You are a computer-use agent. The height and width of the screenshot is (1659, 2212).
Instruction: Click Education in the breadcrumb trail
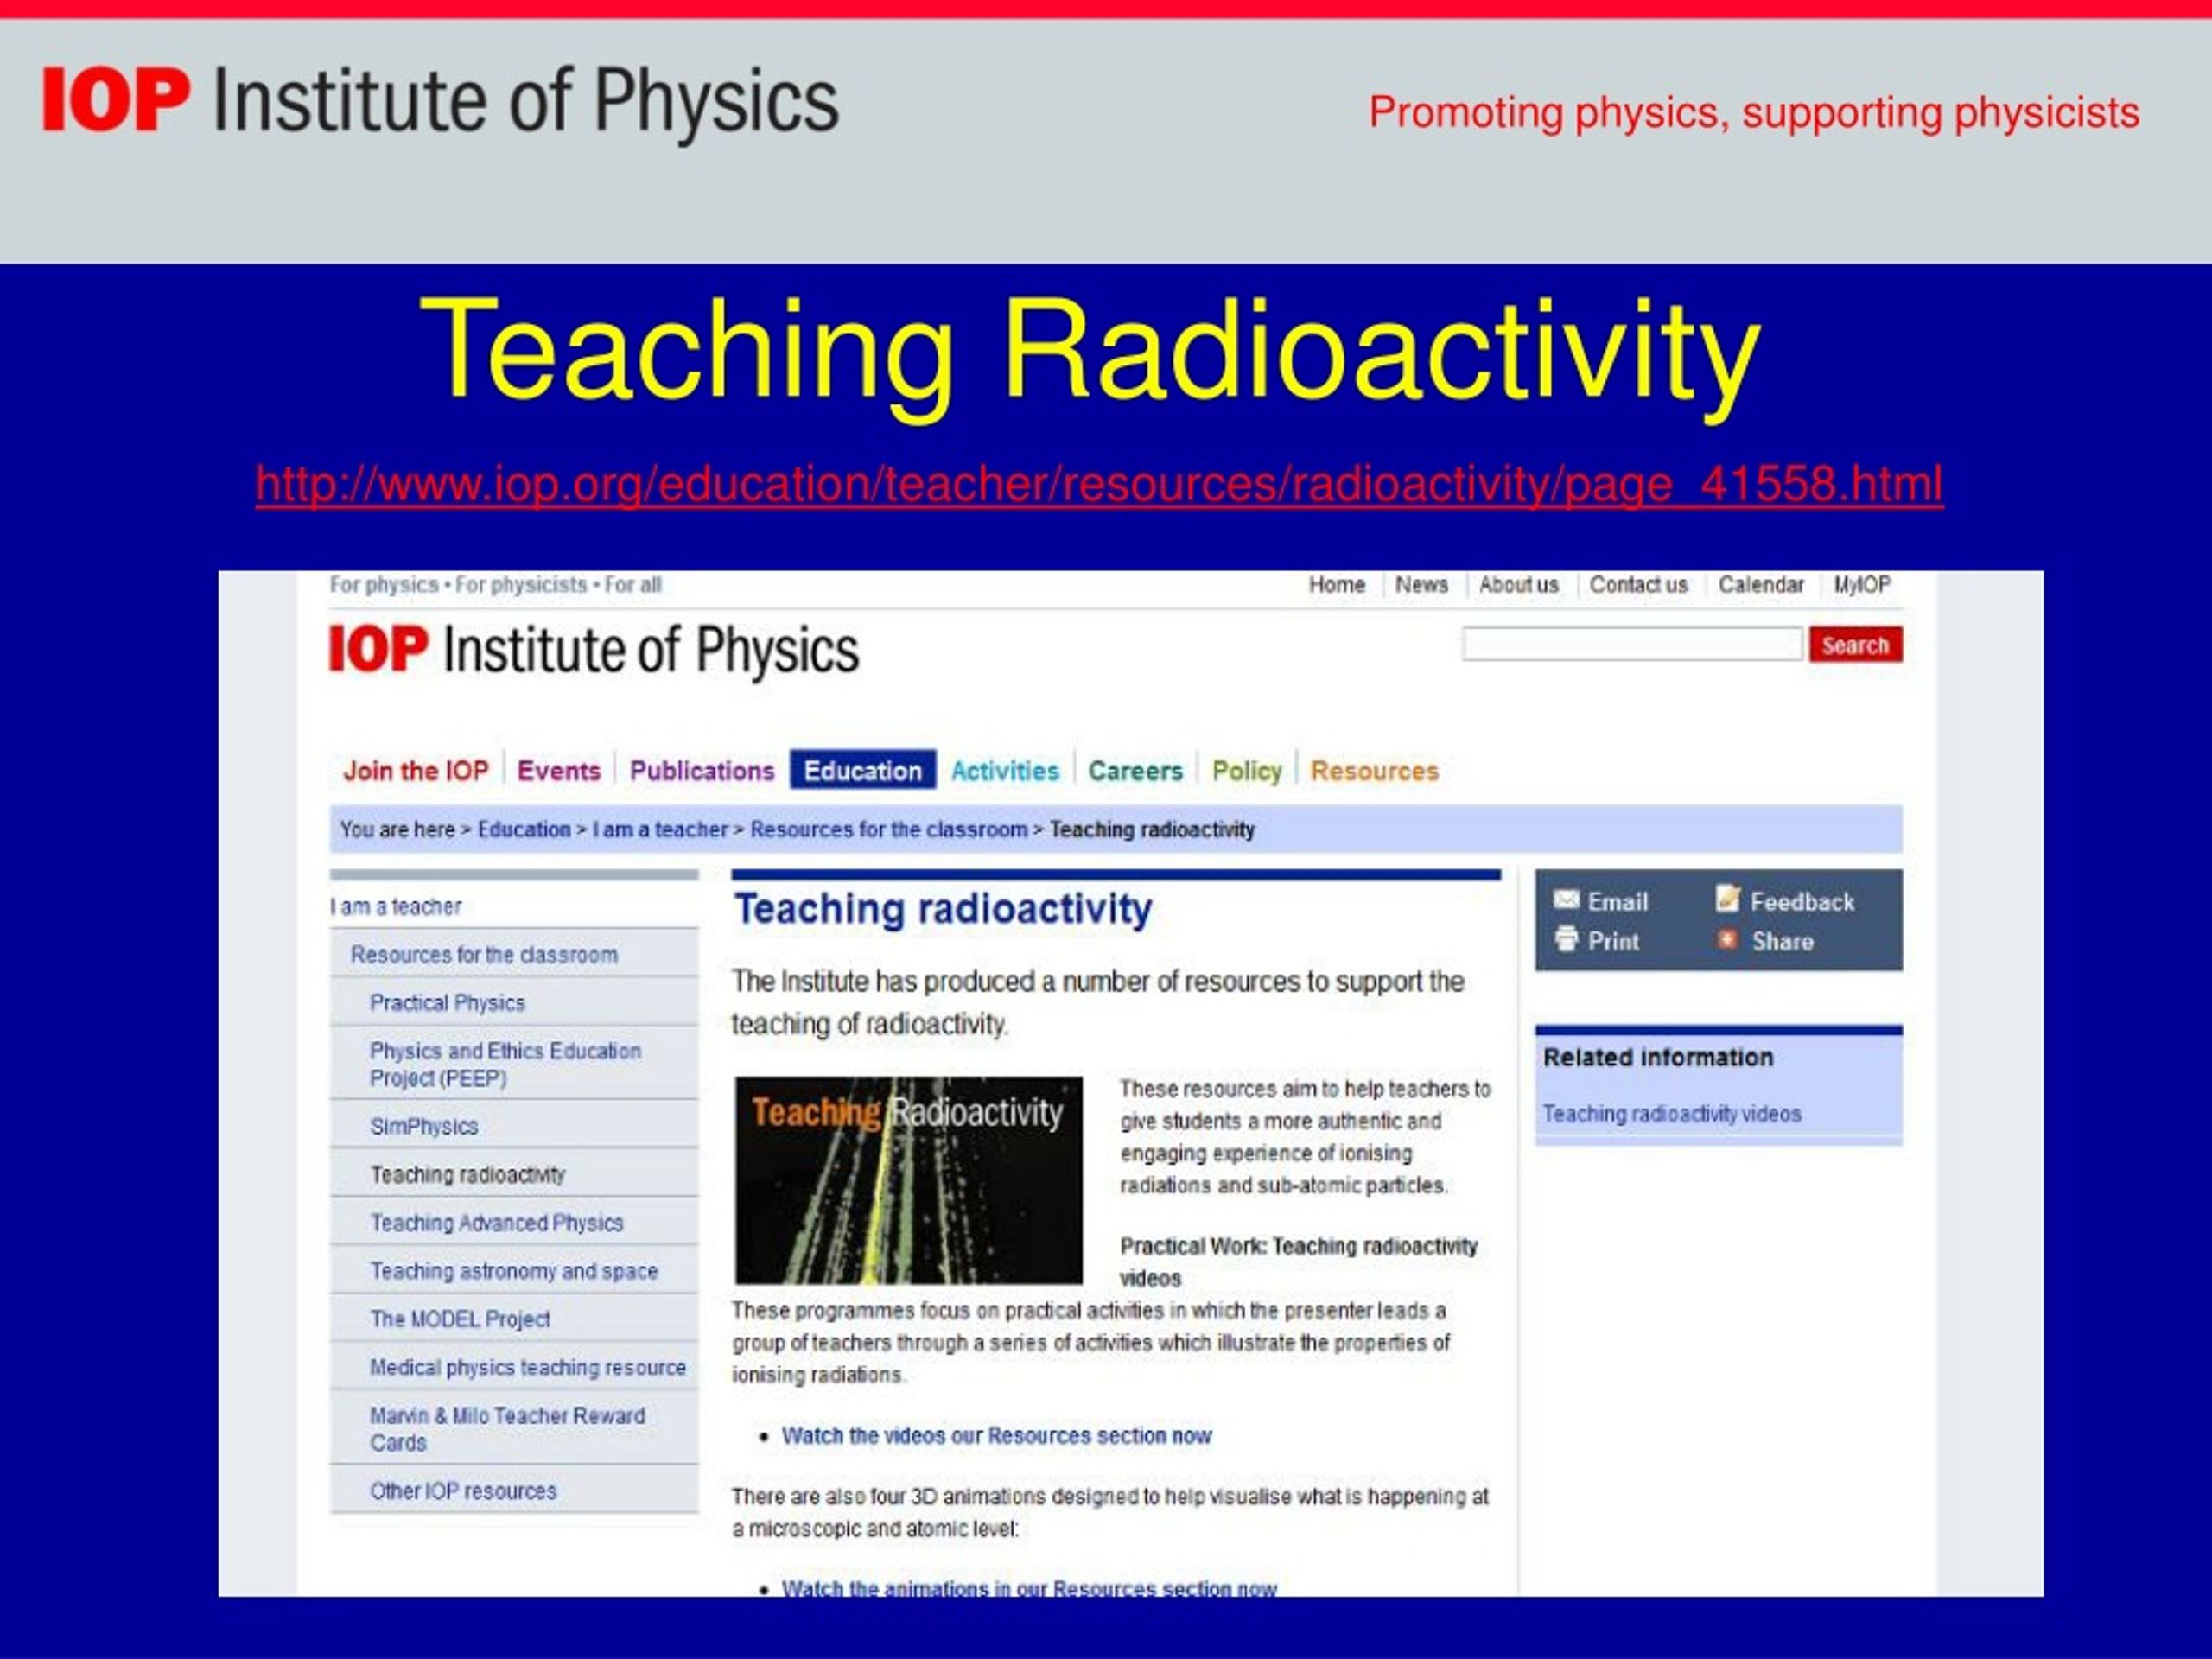pyautogui.click(x=524, y=830)
